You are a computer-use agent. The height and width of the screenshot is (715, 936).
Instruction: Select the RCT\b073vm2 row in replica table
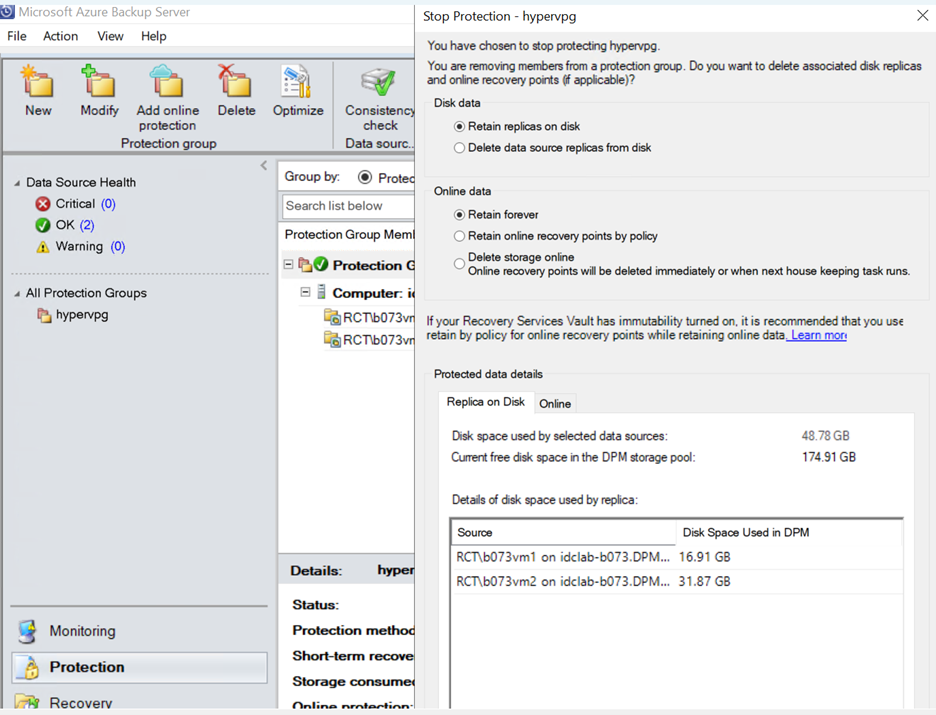coord(676,581)
